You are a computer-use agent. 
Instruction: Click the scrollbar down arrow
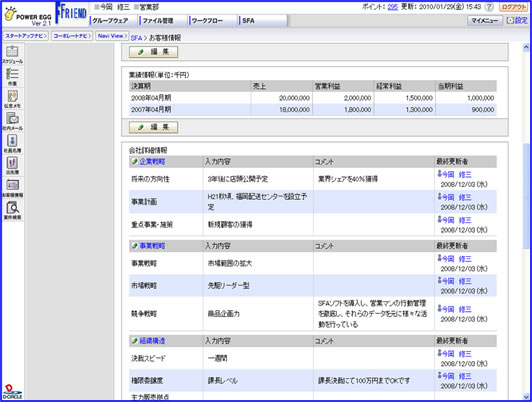pos(526,396)
